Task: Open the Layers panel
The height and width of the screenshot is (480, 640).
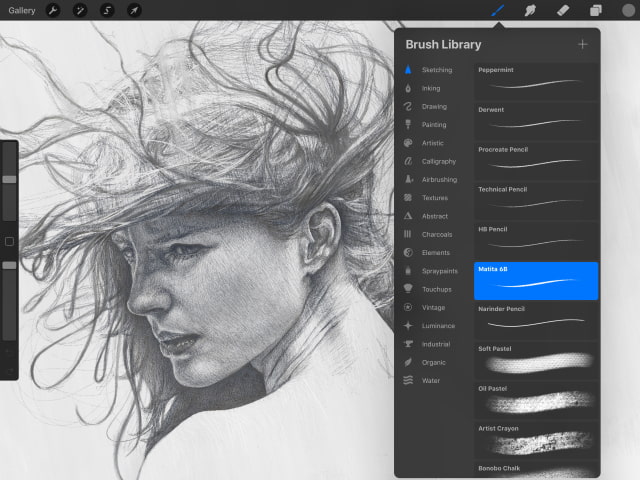Action: (x=595, y=11)
